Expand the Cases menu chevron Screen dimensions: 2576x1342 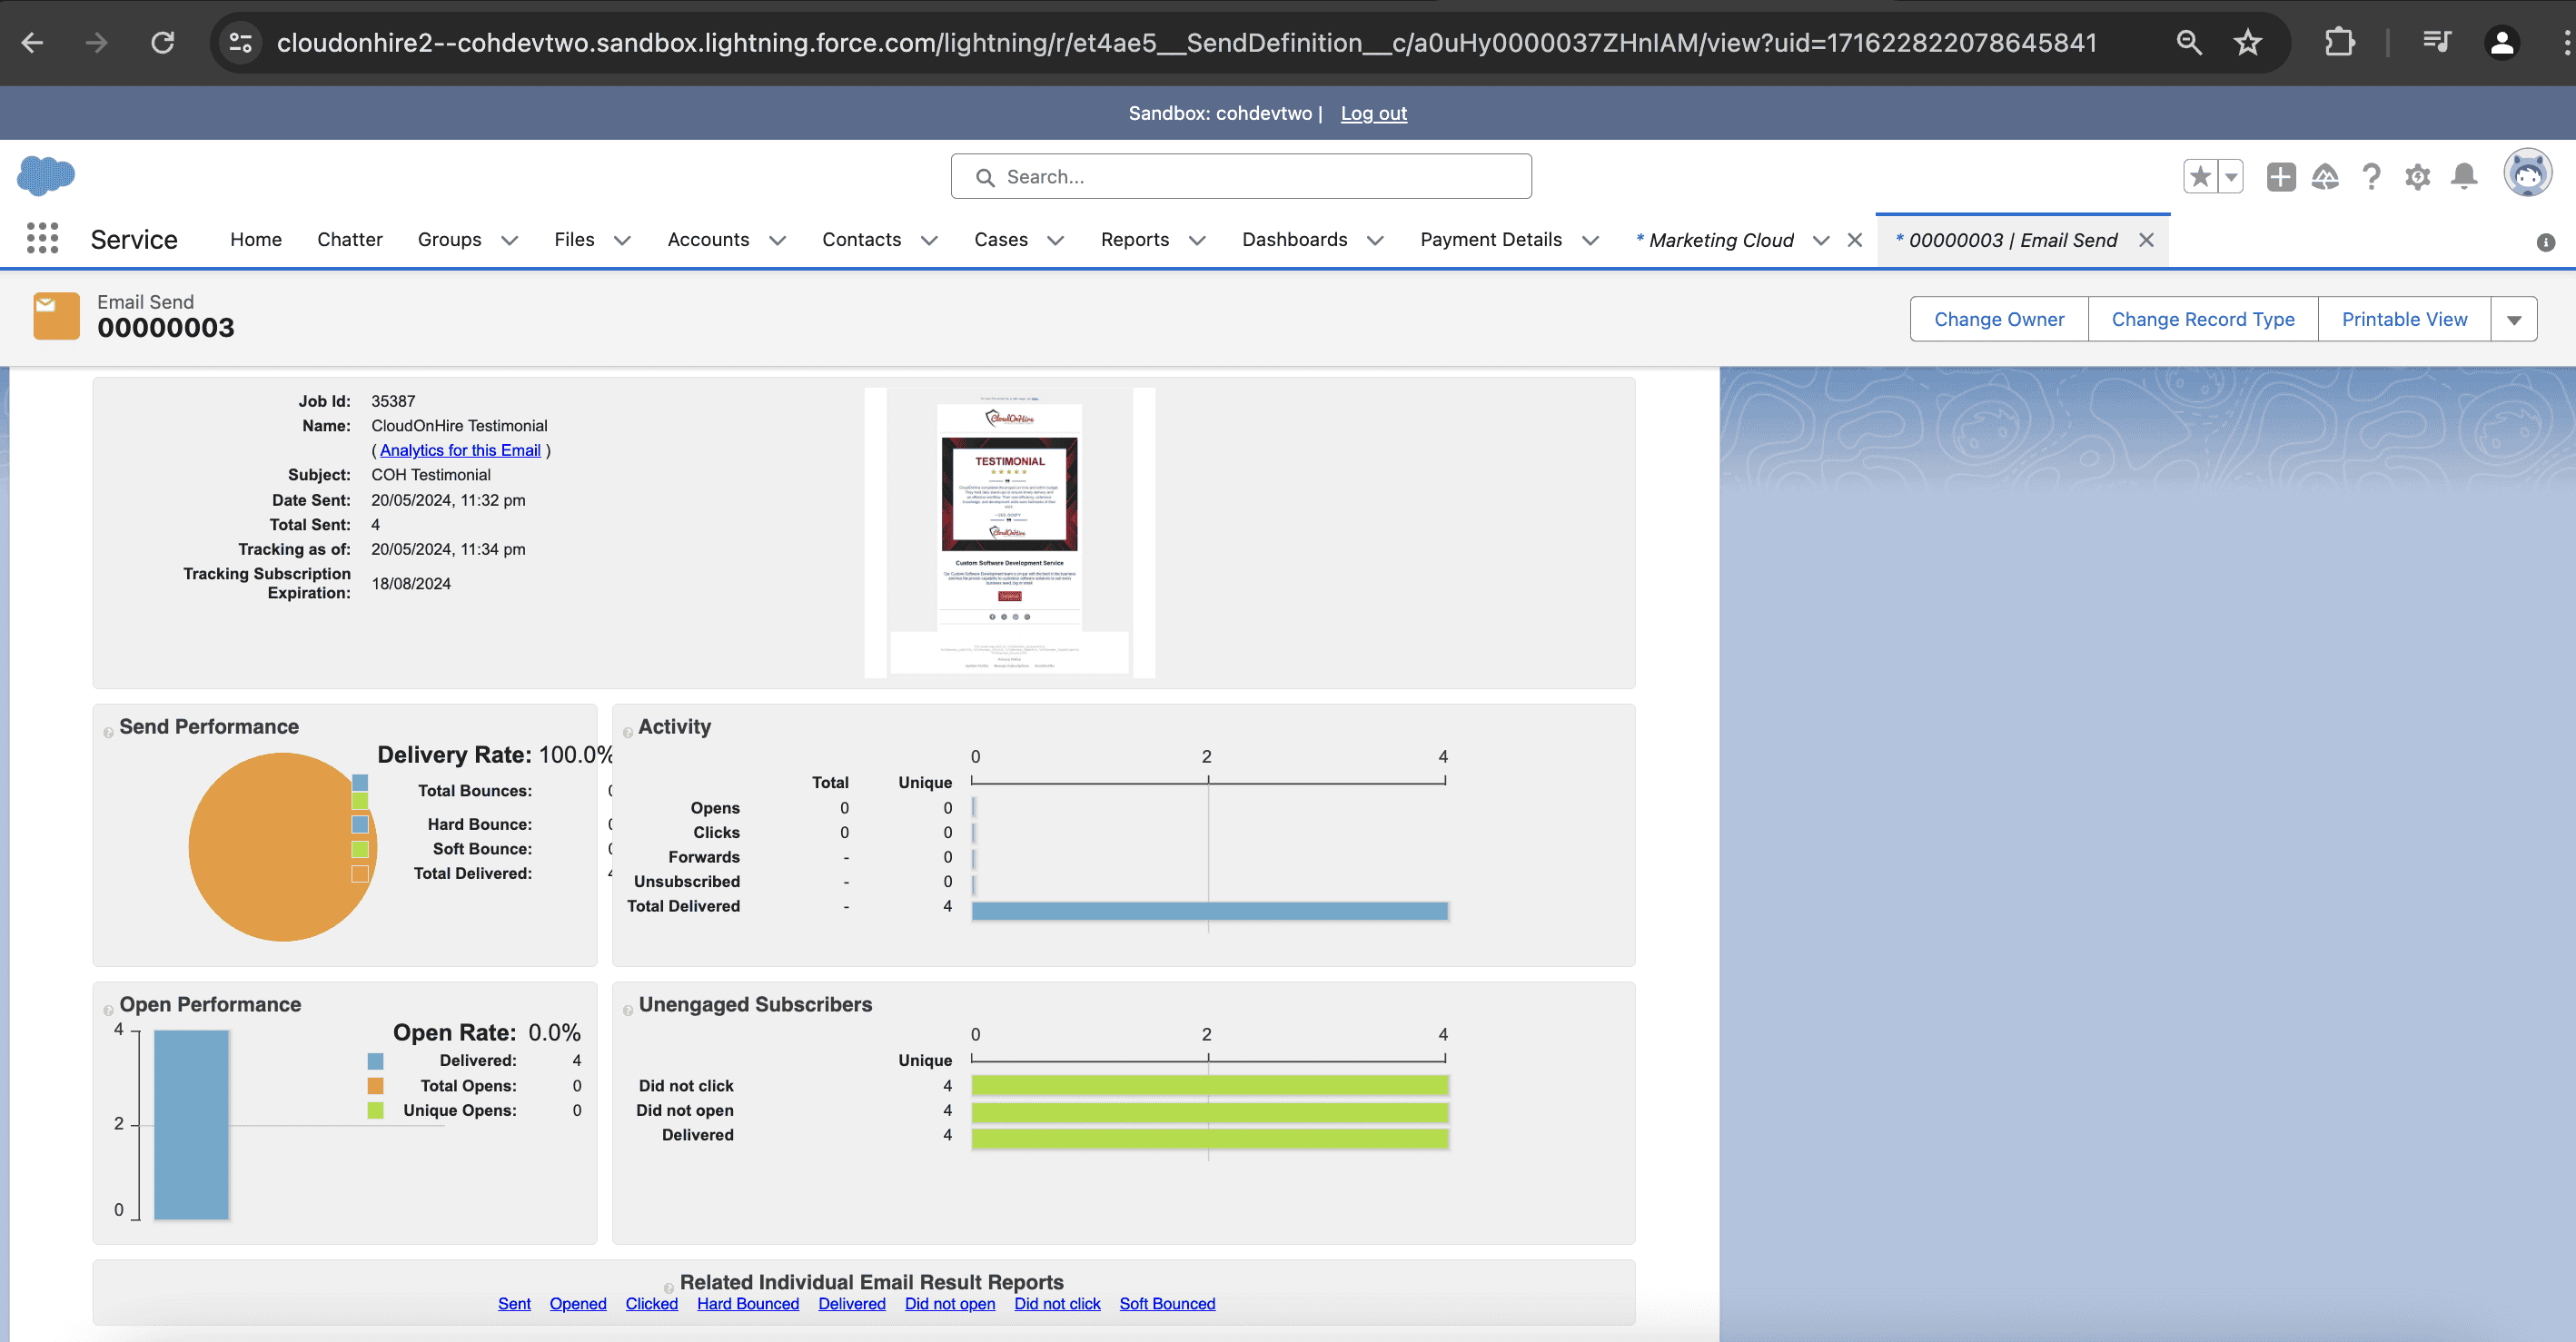click(1056, 240)
